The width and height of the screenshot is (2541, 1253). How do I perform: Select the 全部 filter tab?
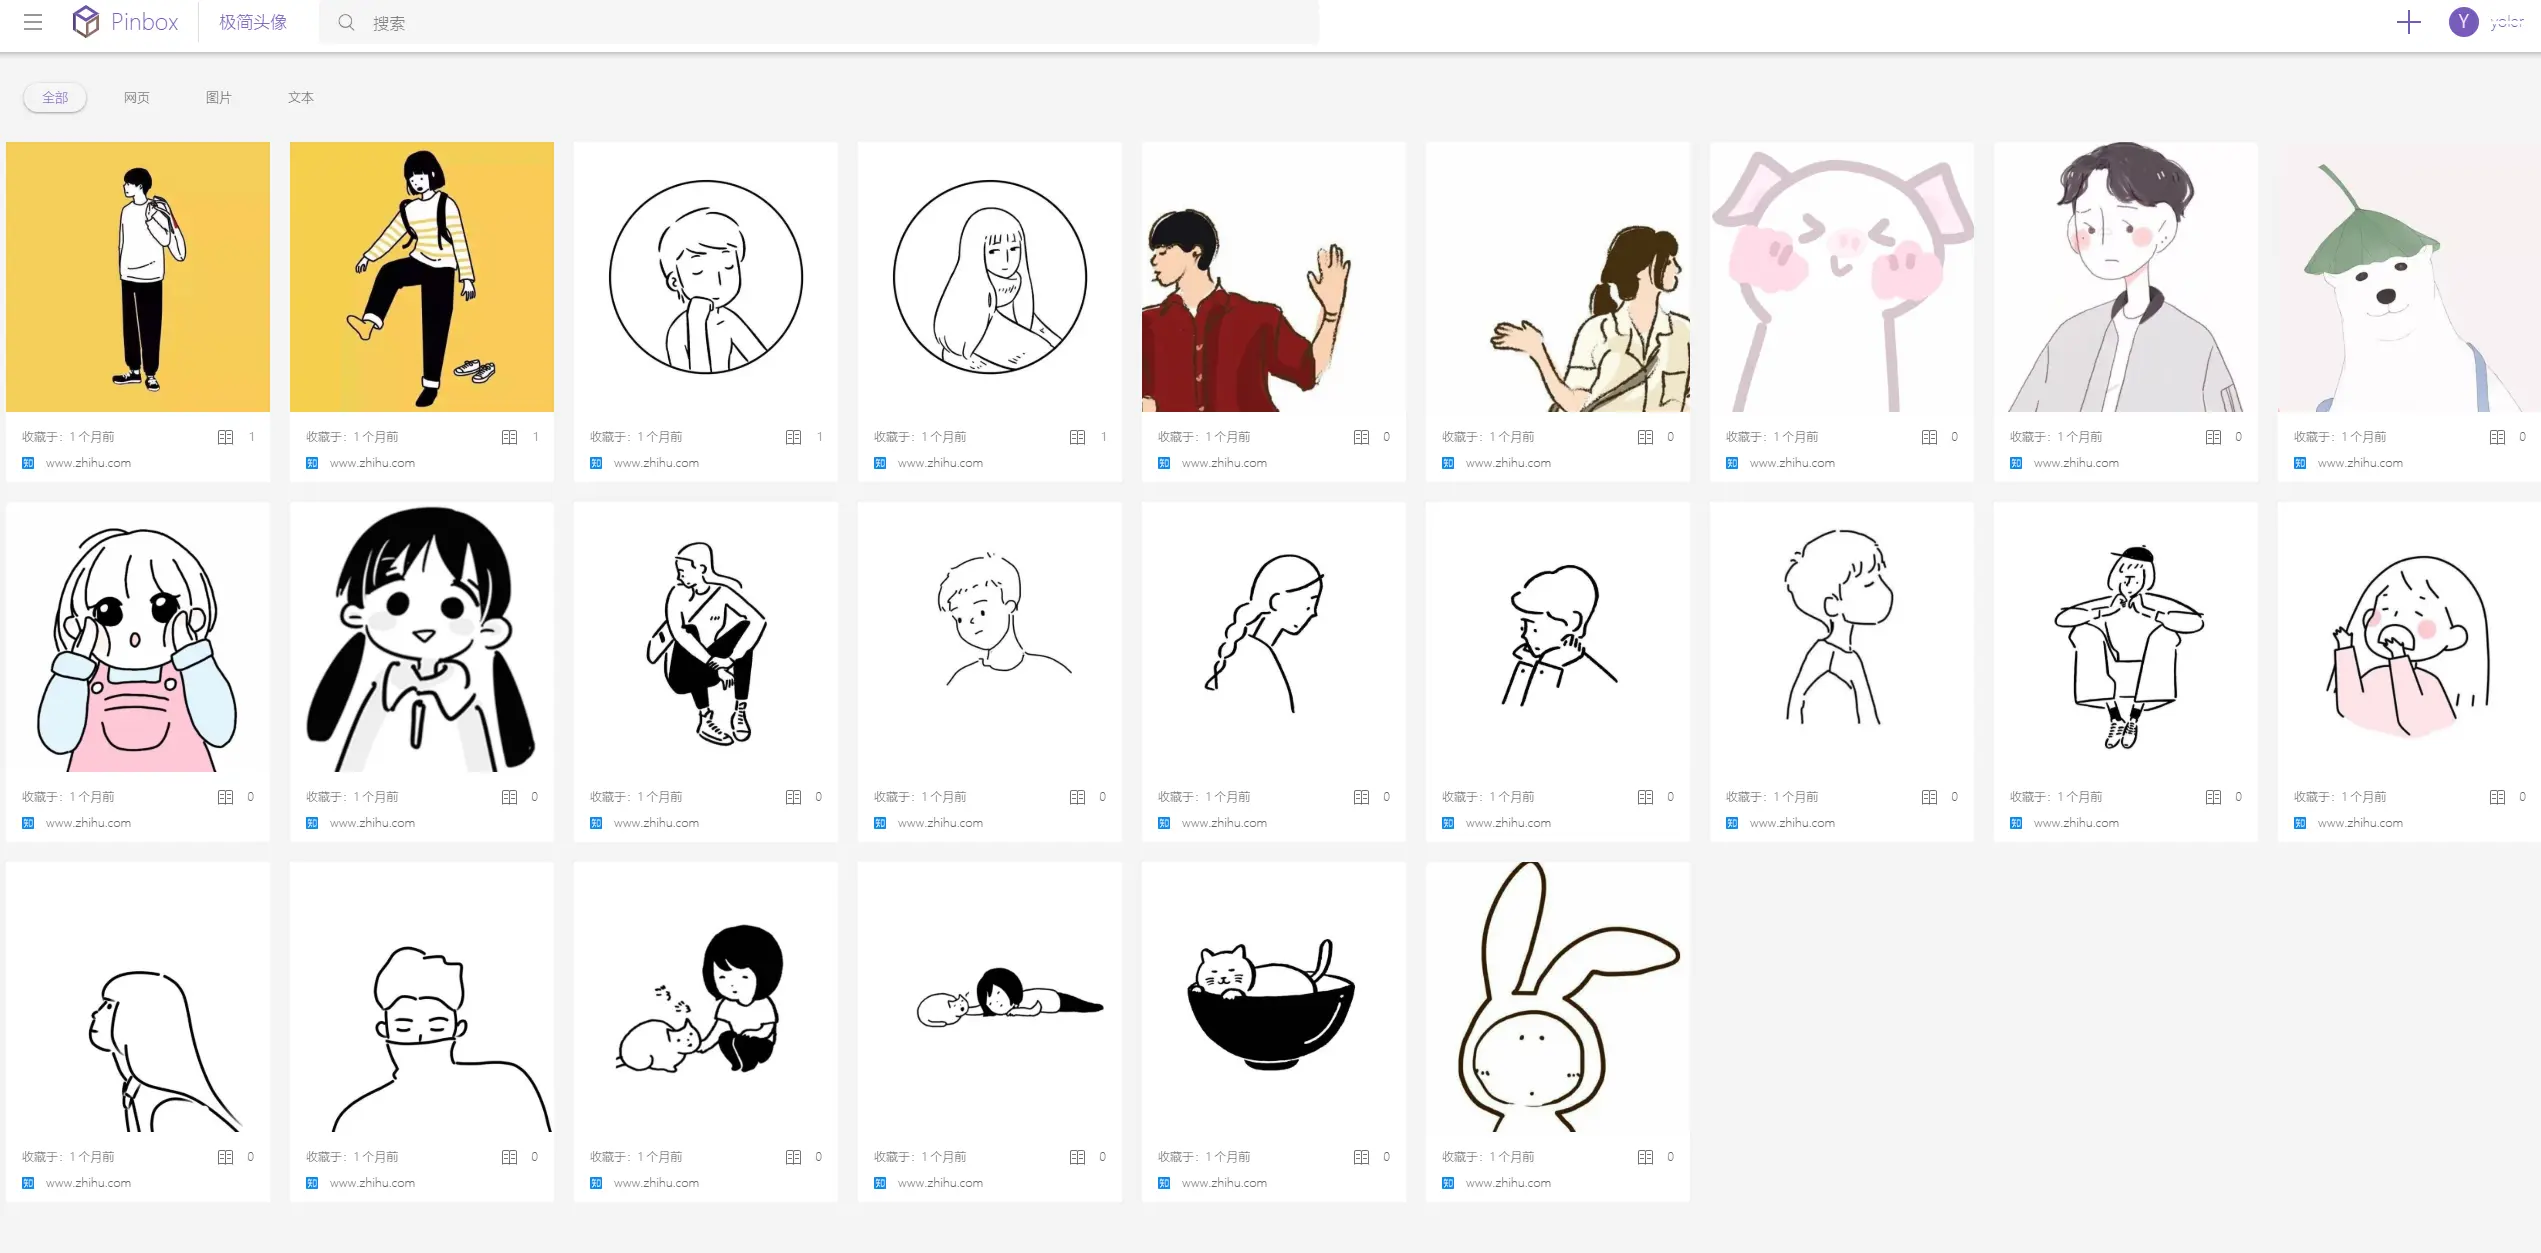pyautogui.click(x=55, y=97)
